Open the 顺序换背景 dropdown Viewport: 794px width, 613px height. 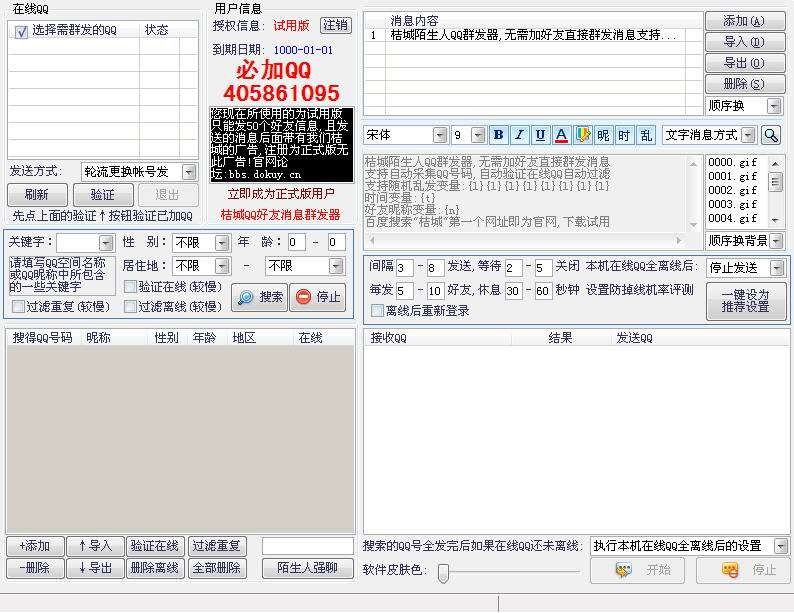(x=776, y=241)
